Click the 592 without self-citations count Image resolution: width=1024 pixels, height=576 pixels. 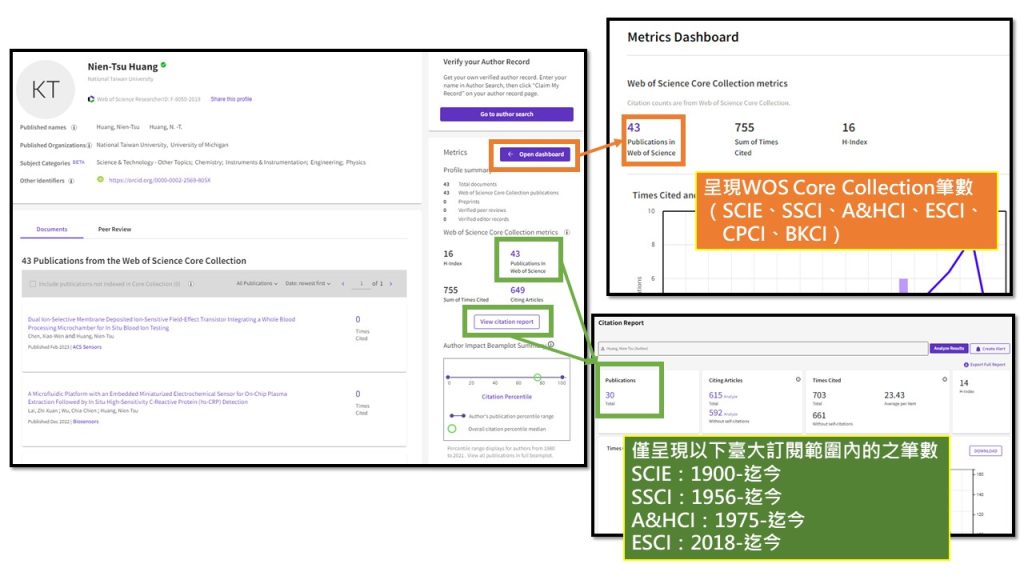[x=716, y=413]
